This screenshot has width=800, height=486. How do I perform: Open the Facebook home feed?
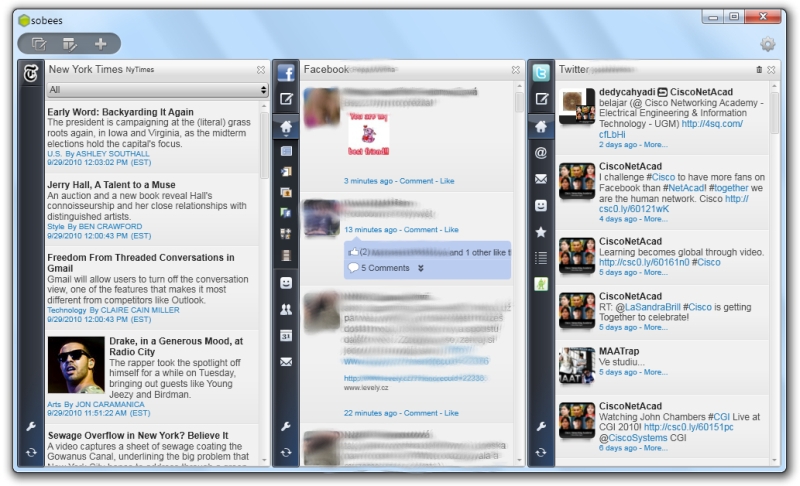286,126
